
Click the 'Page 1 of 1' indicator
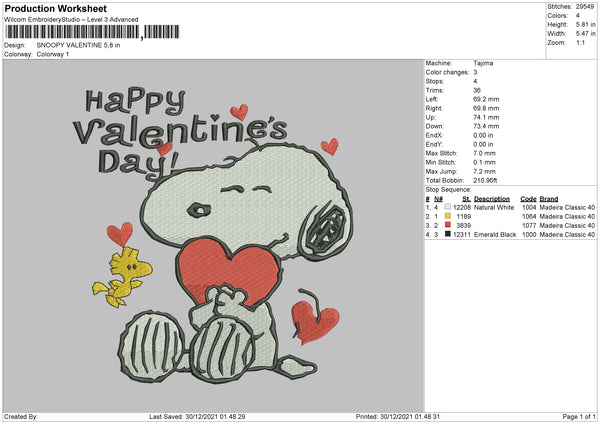(579, 416)
